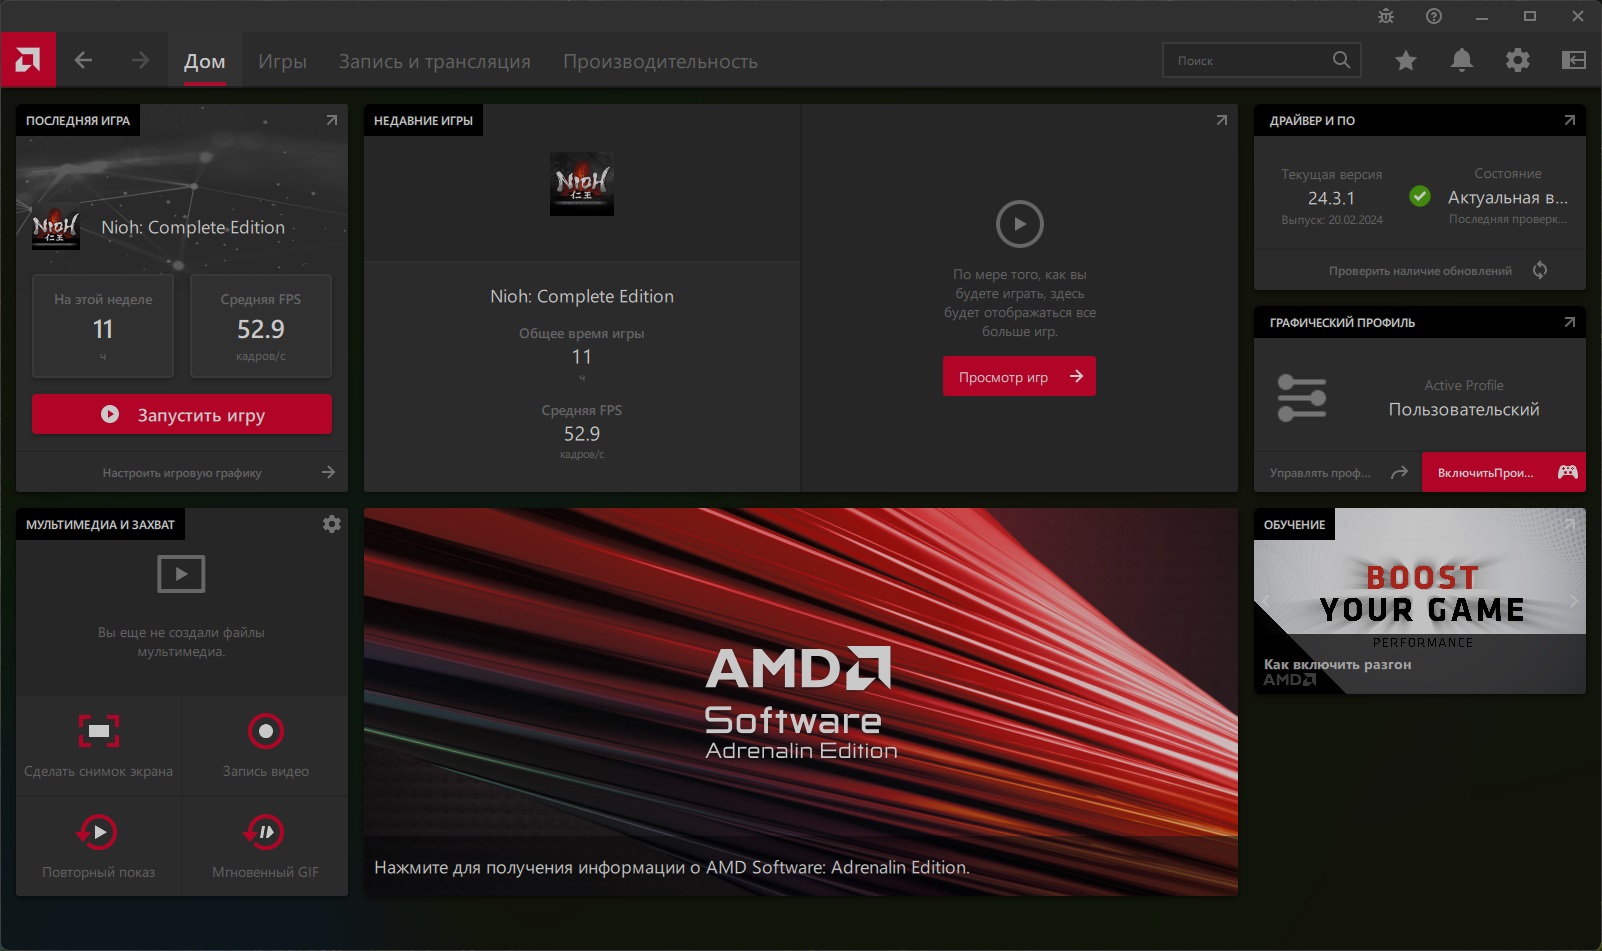1602x951 pixels.
Task: Open settings gear in top bar
Action: point(1518,61)
